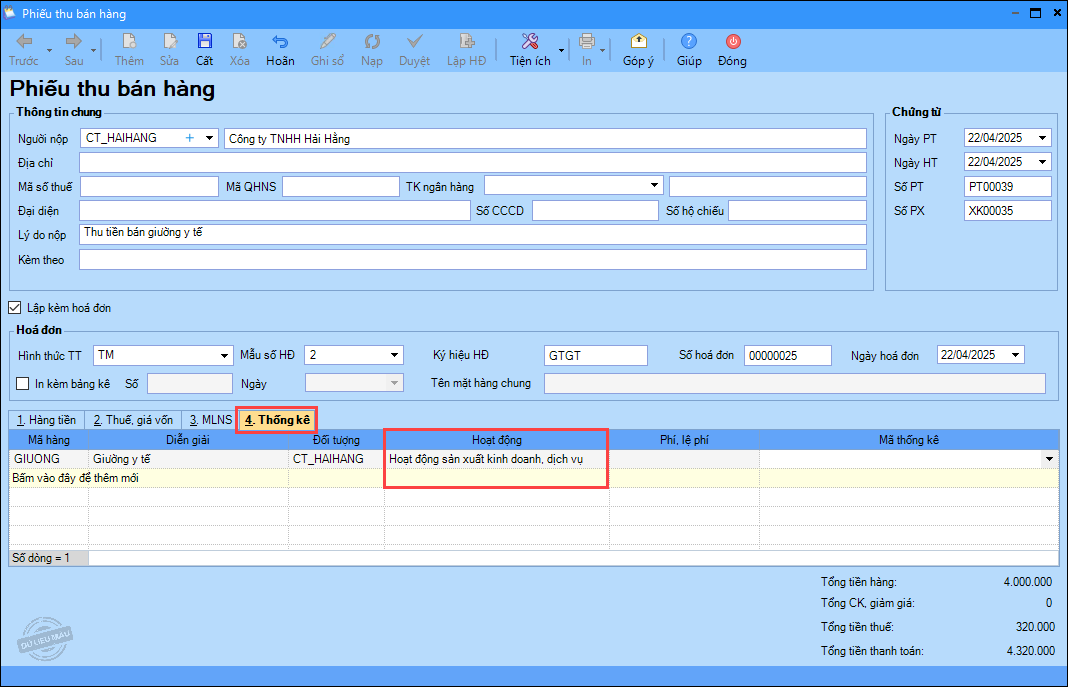The image size is (1068, 687).
Task: Open the Ngày PT date picker dropdown
Action: pos(1043,138)
